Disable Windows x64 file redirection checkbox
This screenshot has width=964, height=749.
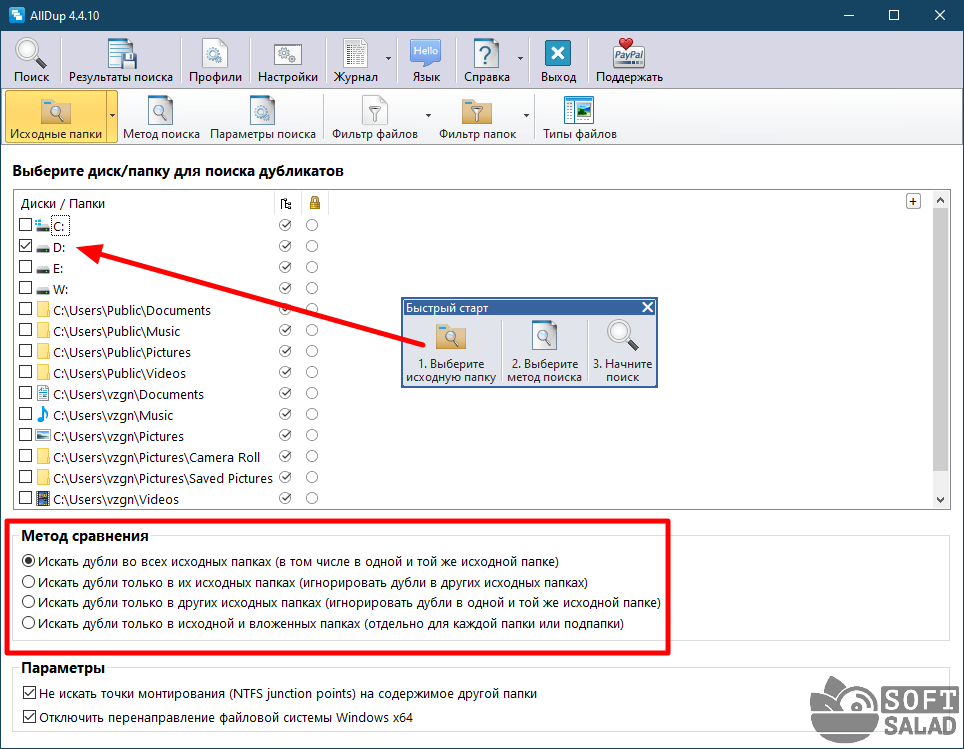point(29,717)
